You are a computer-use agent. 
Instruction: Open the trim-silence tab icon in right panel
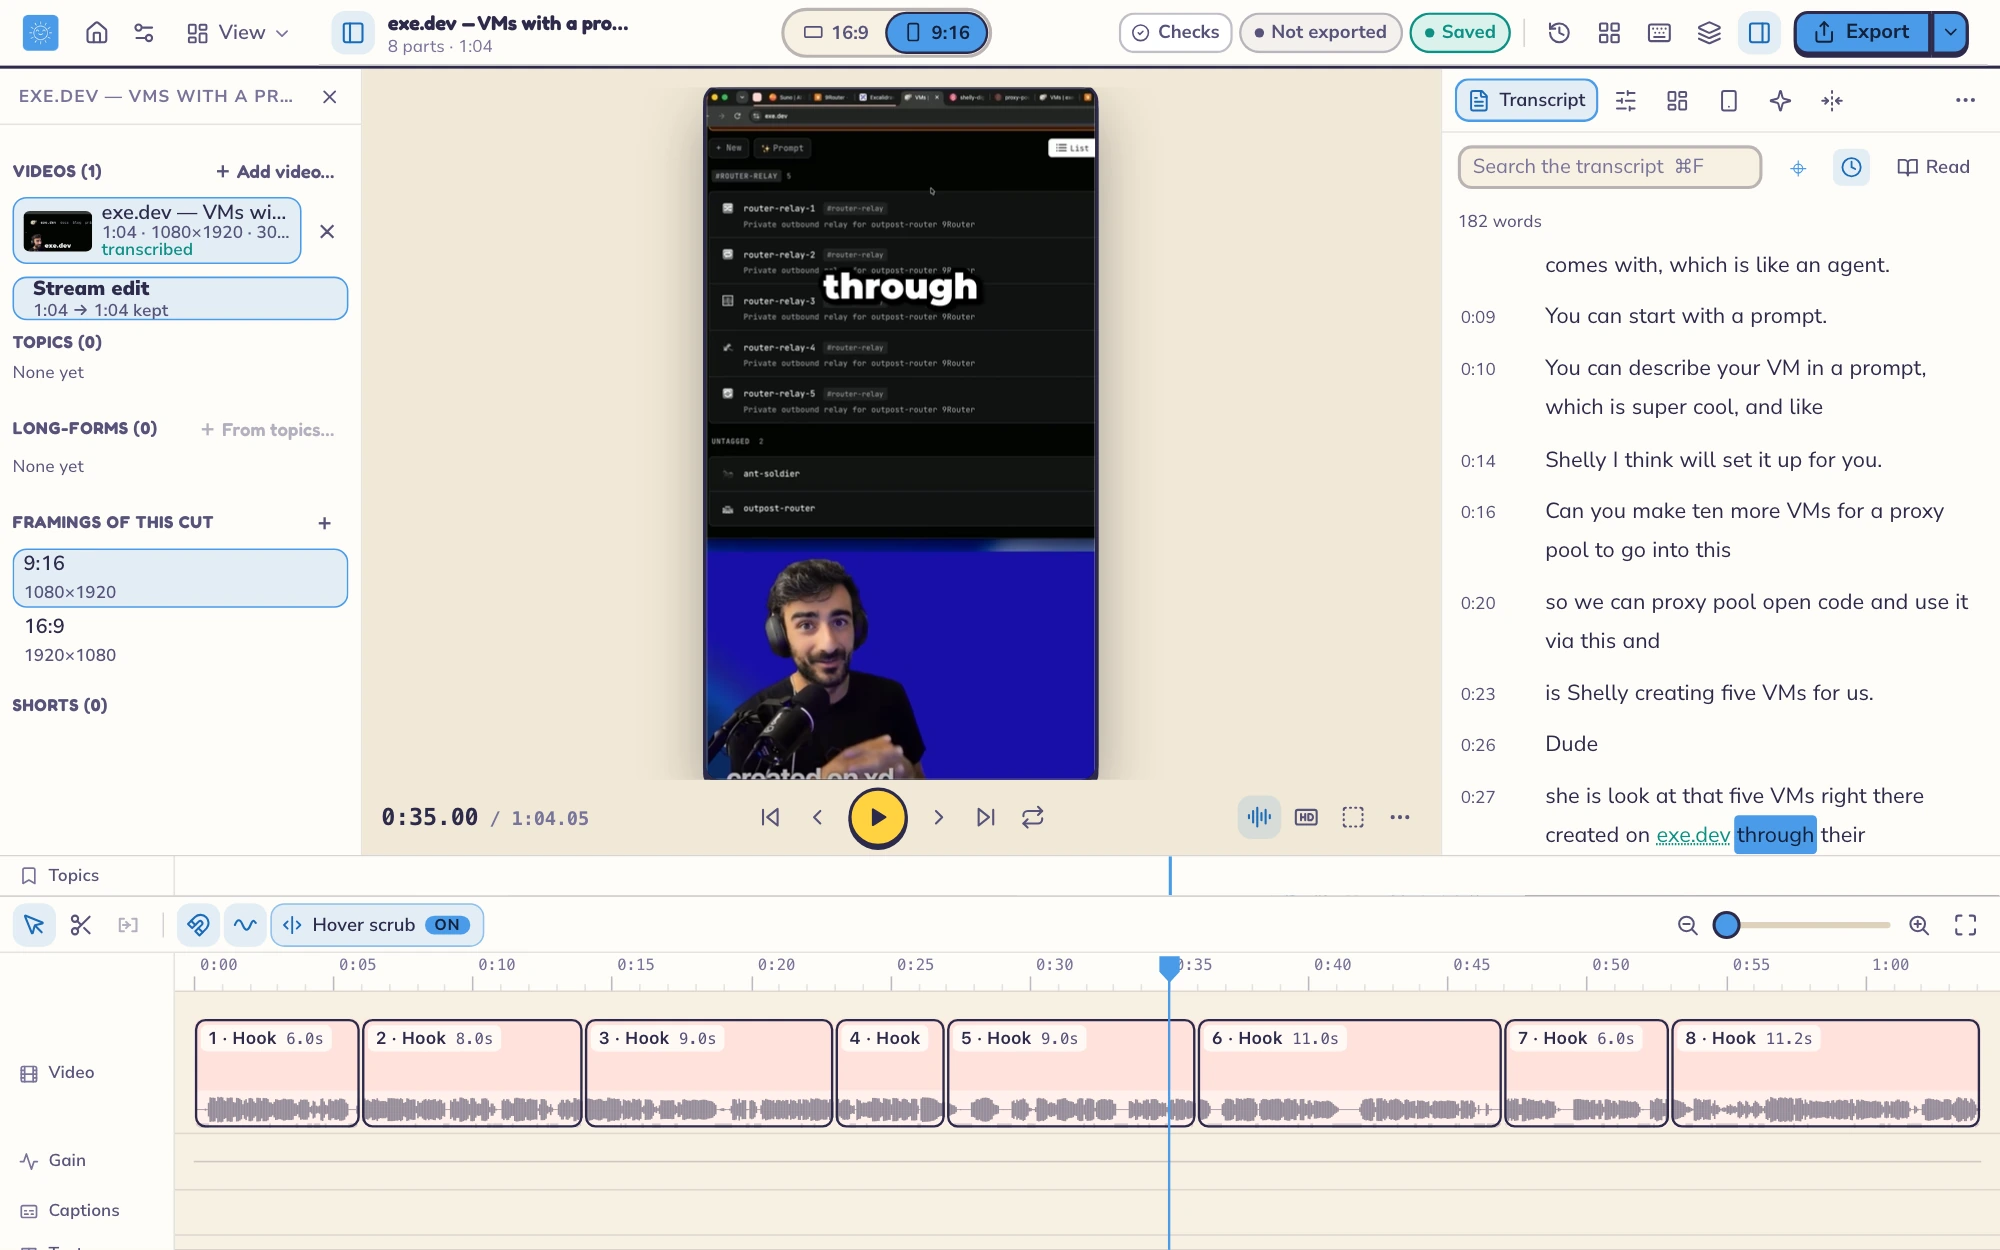pos(1832,100)
